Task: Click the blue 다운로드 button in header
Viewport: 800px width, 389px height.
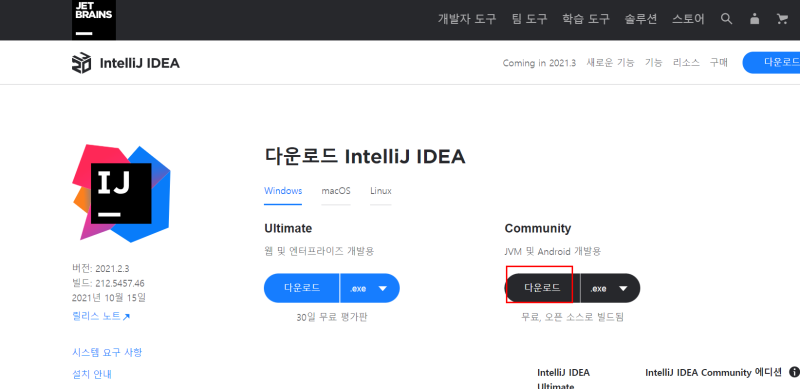Action: pyautogui.click(x=771, y=62)
